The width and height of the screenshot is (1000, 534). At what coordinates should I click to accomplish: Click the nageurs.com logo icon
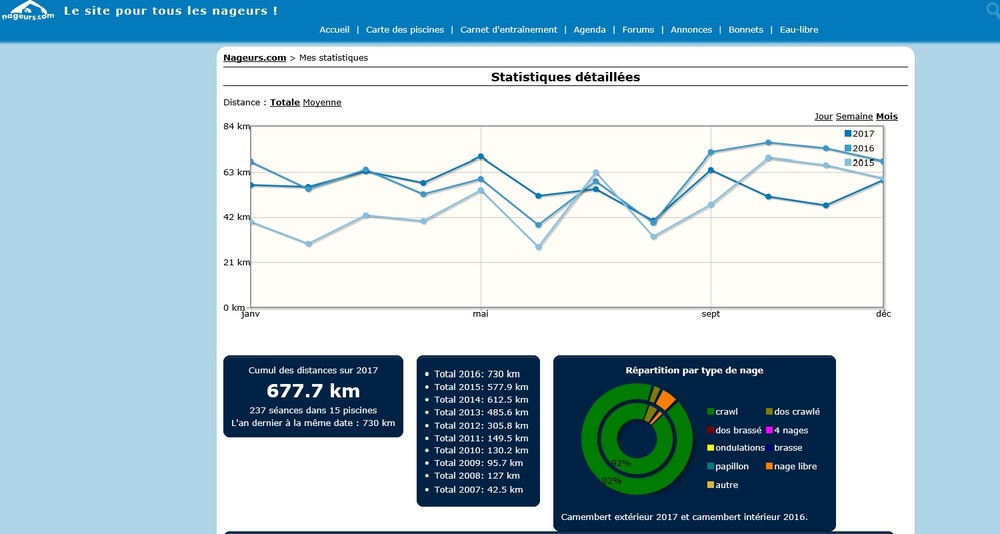(x=28, y=12)
